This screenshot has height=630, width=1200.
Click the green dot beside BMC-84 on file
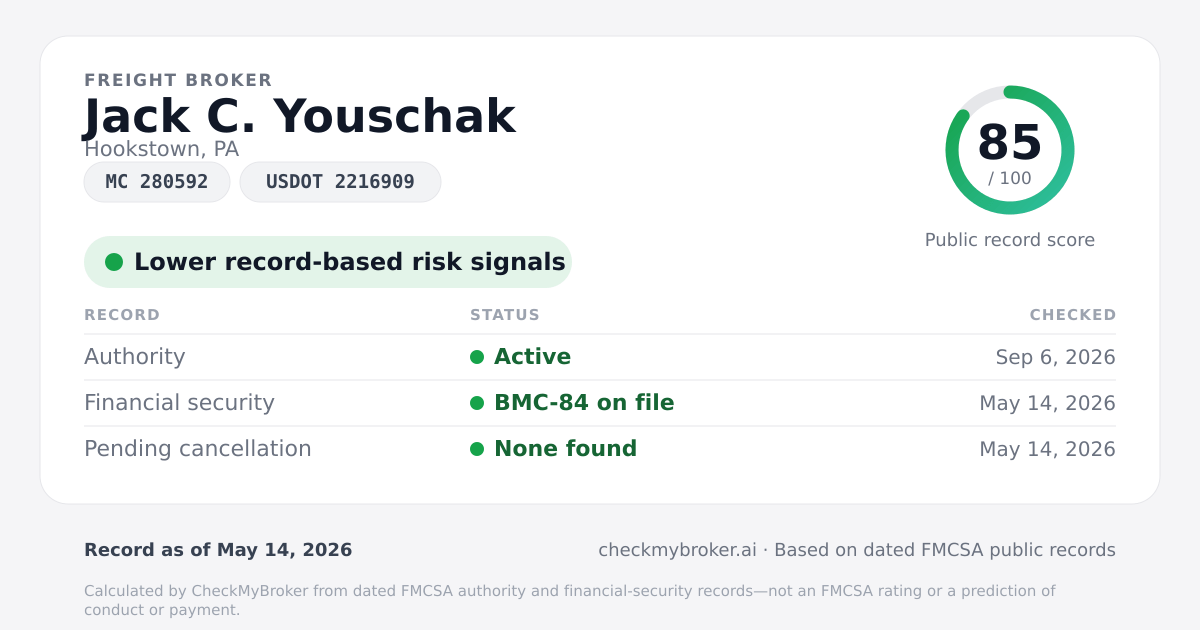[477, 403]
